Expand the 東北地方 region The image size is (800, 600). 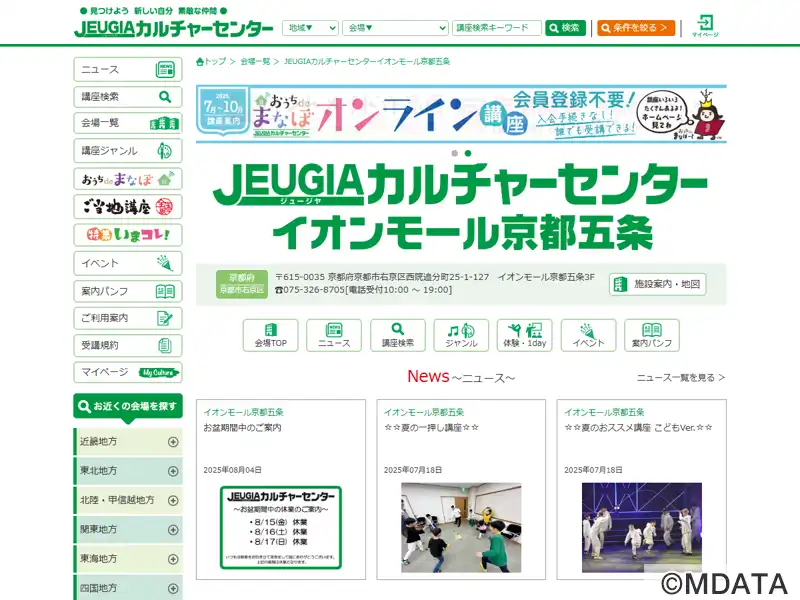(128, 471)
